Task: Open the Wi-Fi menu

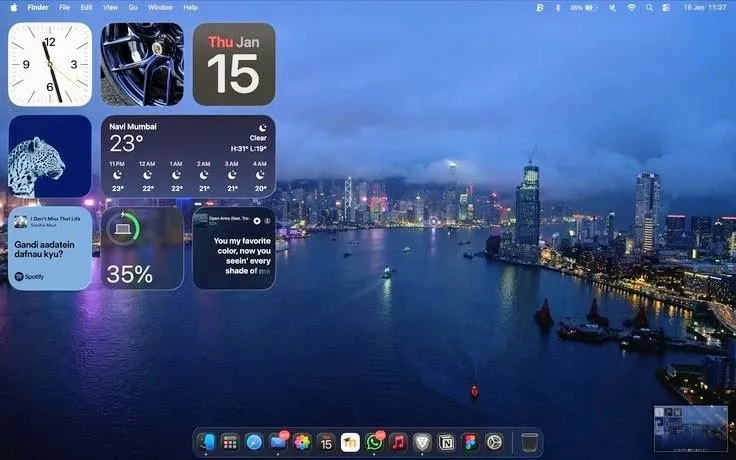Action: [631, 8]
